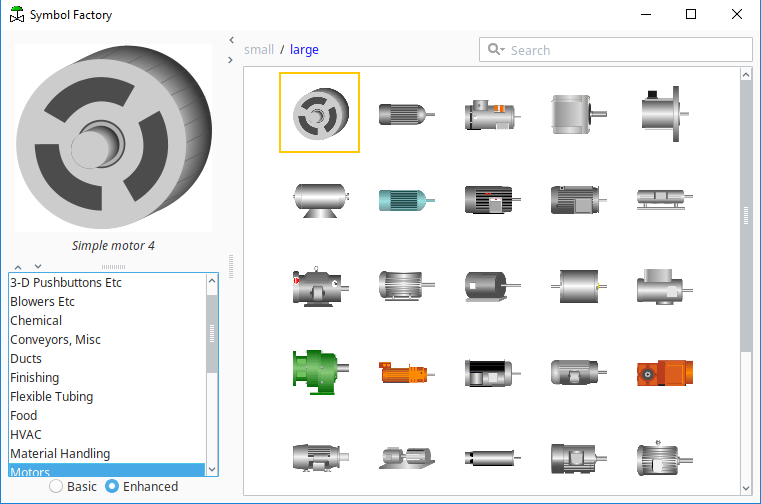
Task: Select the plain light gray box motor
Action: pyautogui.click(x=579, y=115)
